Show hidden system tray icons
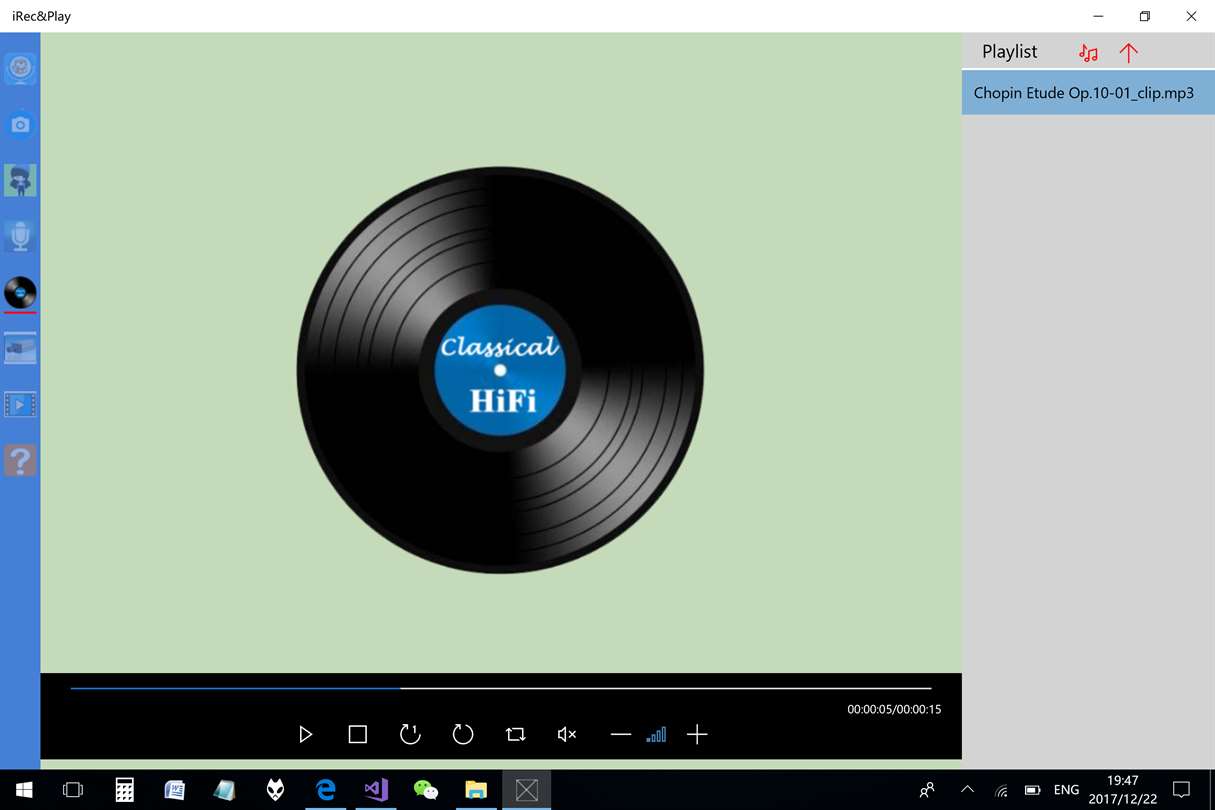 (967, 790)
